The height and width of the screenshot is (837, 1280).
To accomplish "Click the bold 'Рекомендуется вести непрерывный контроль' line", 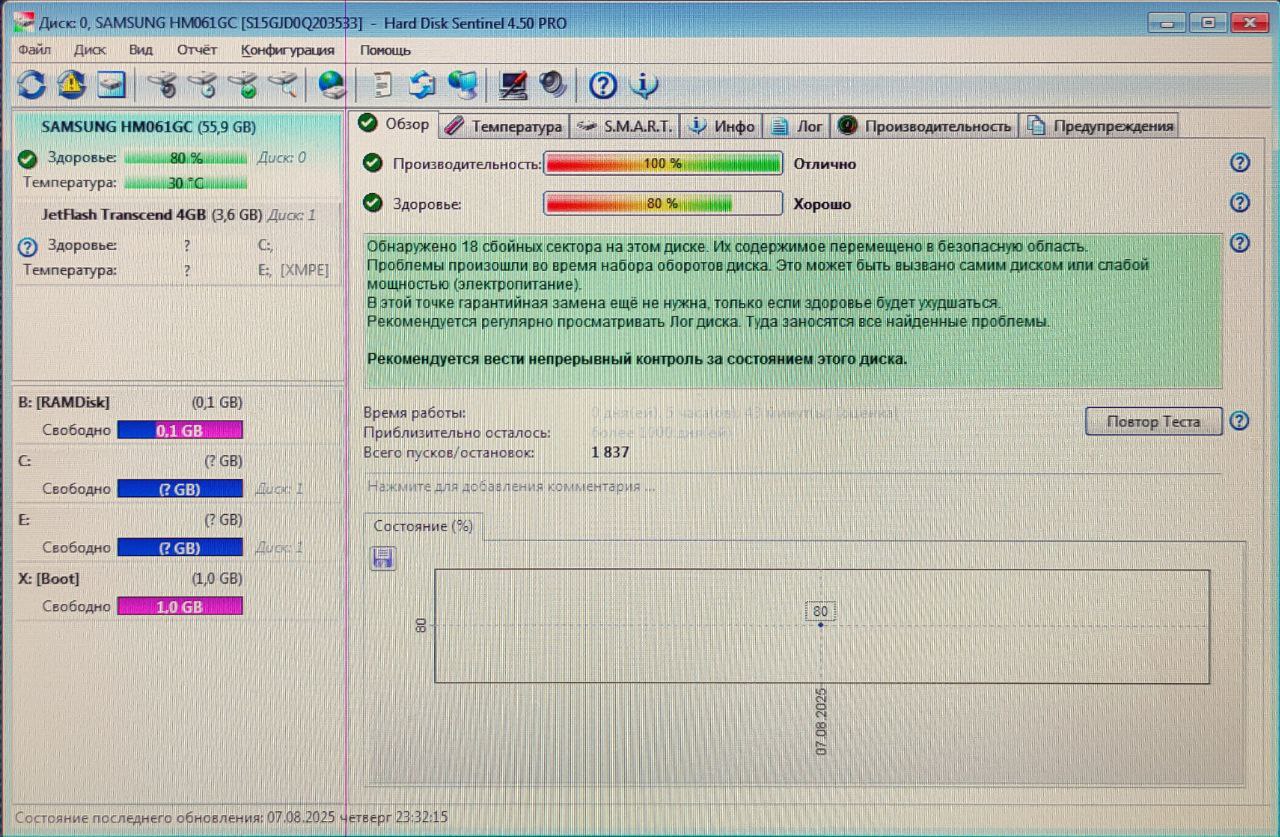I will [637, 359].
